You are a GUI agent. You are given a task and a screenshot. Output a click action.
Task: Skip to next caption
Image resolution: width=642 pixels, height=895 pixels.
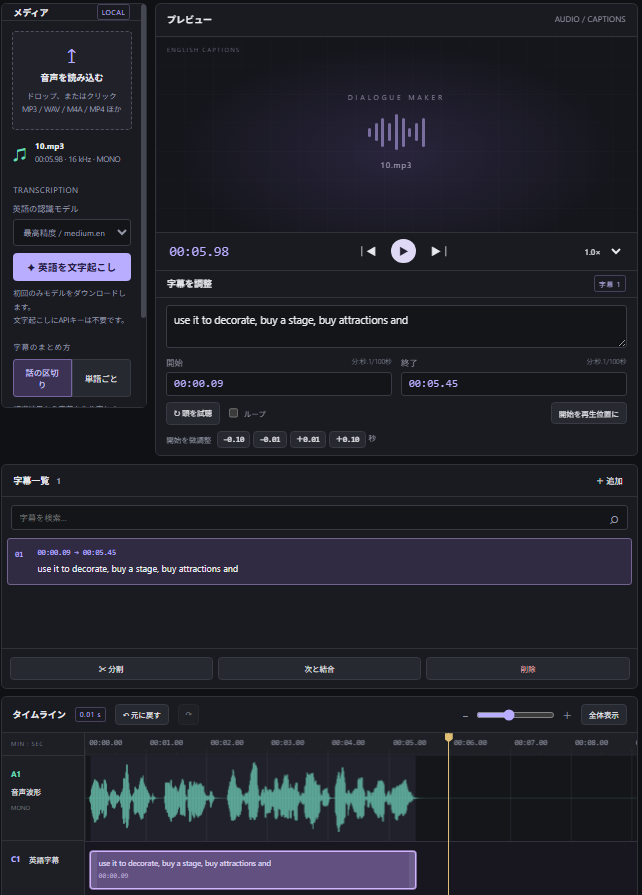point(438,251)
